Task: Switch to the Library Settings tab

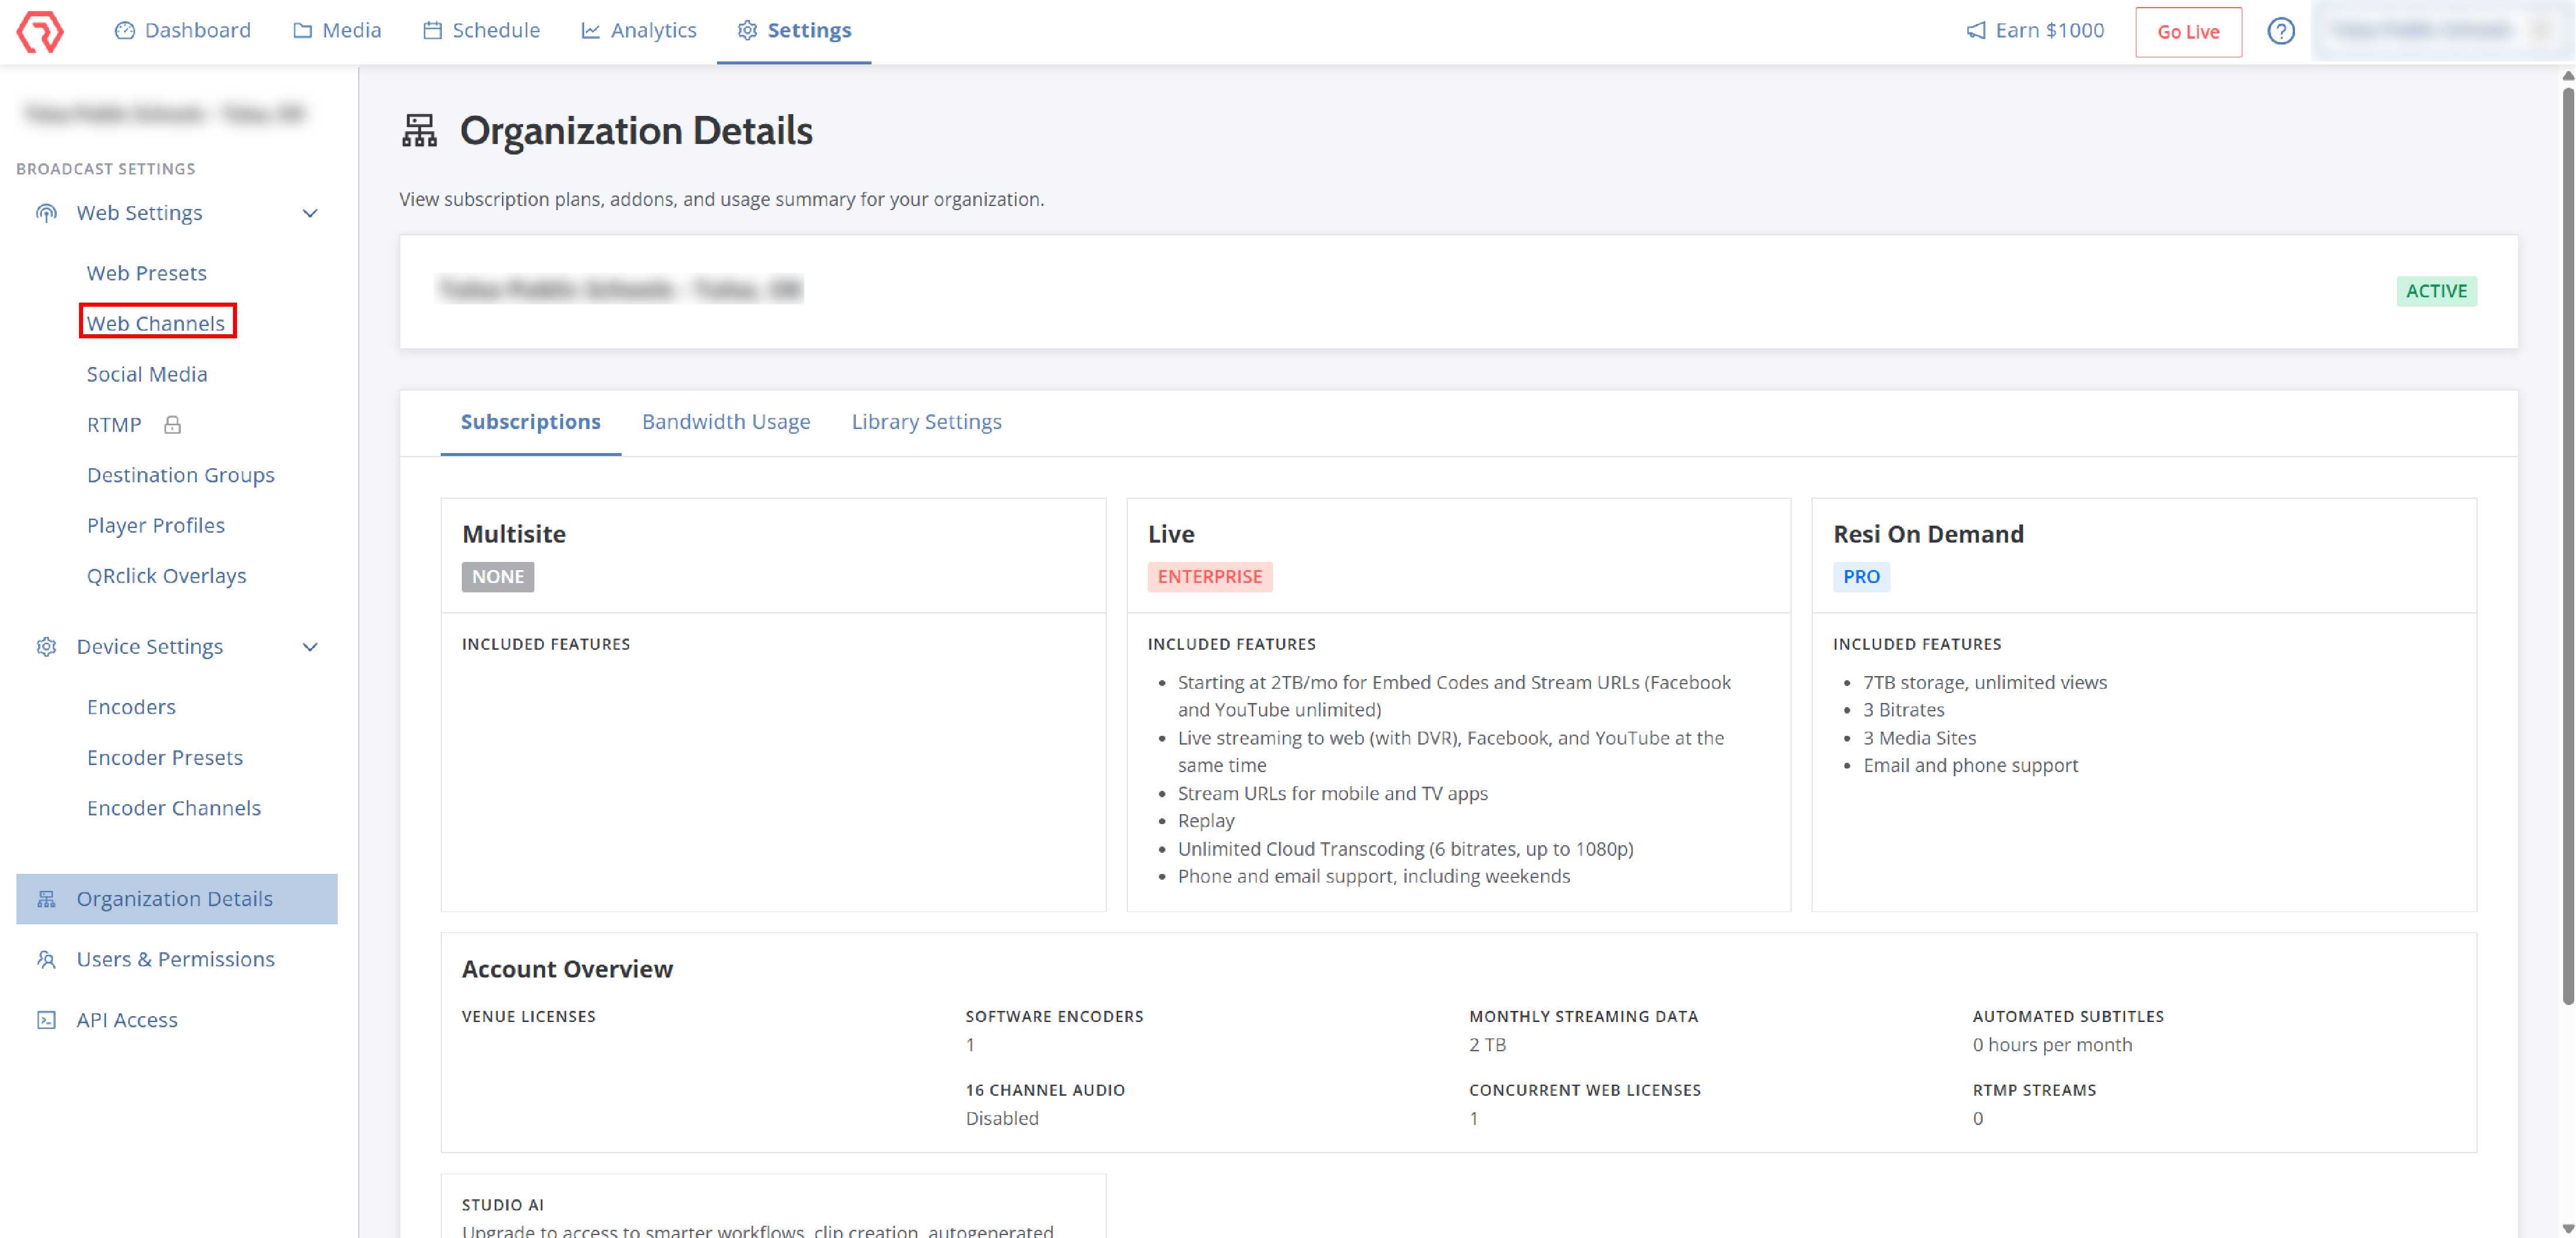Action: pos(926,422)
